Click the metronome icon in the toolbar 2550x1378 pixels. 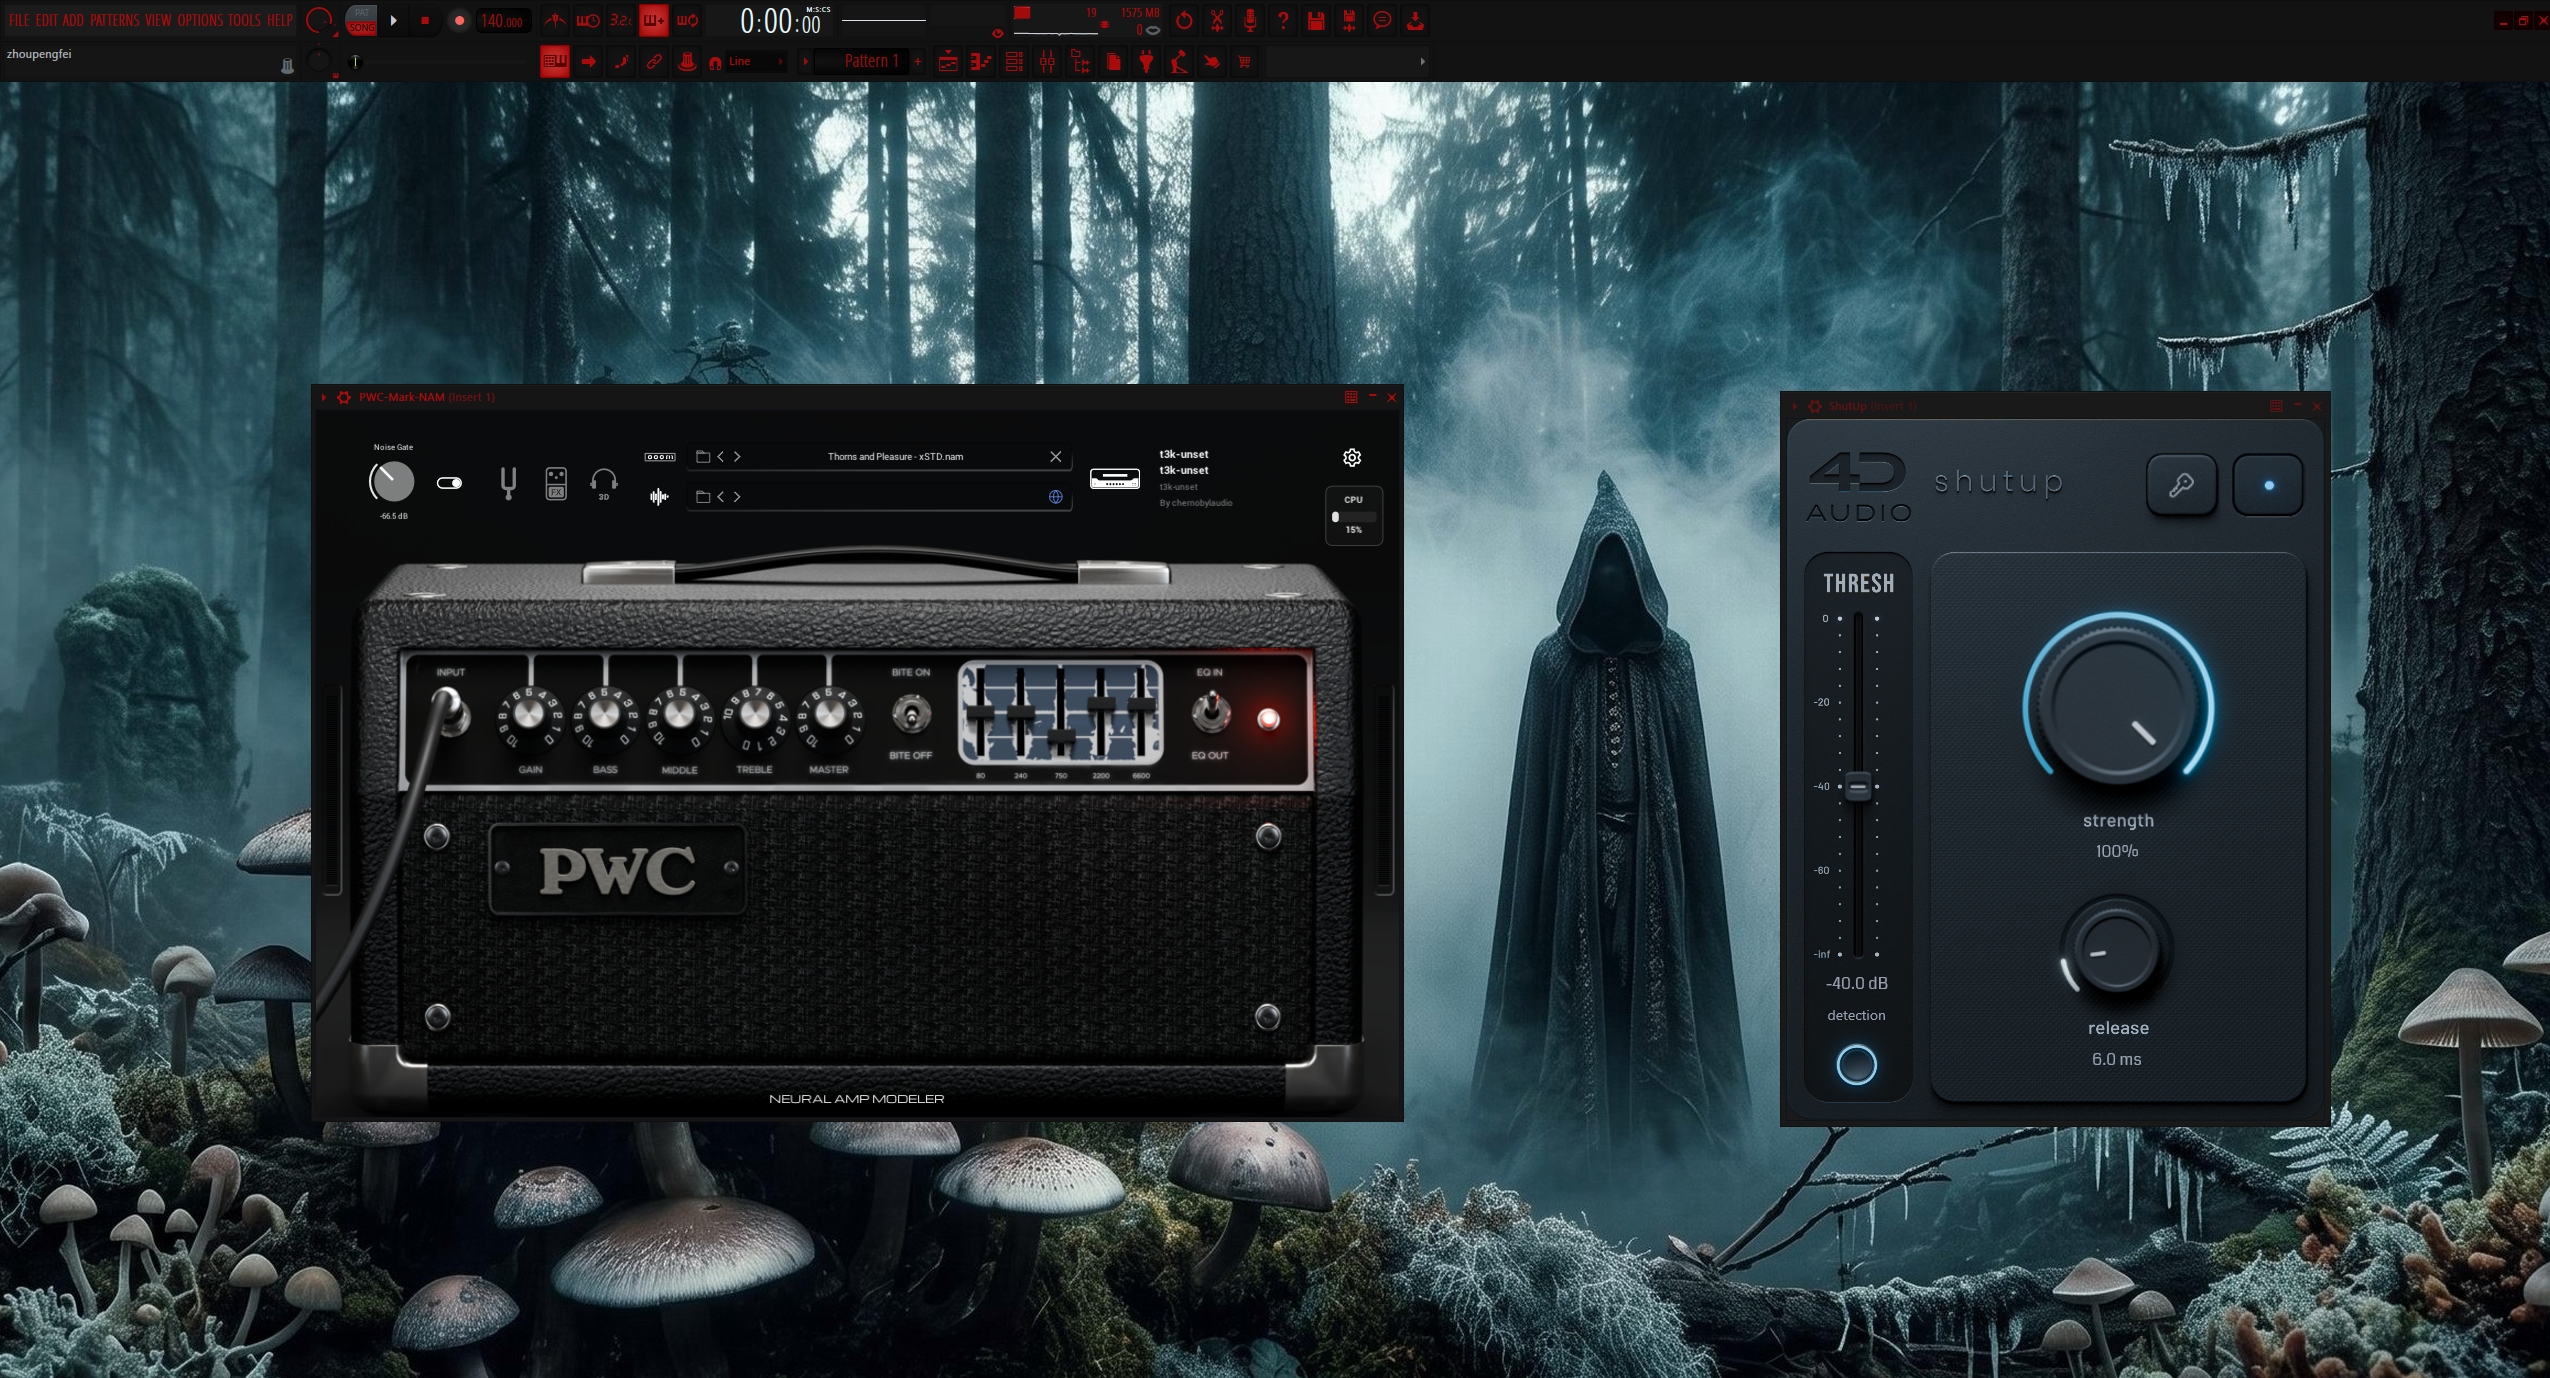tap(555, 20)
